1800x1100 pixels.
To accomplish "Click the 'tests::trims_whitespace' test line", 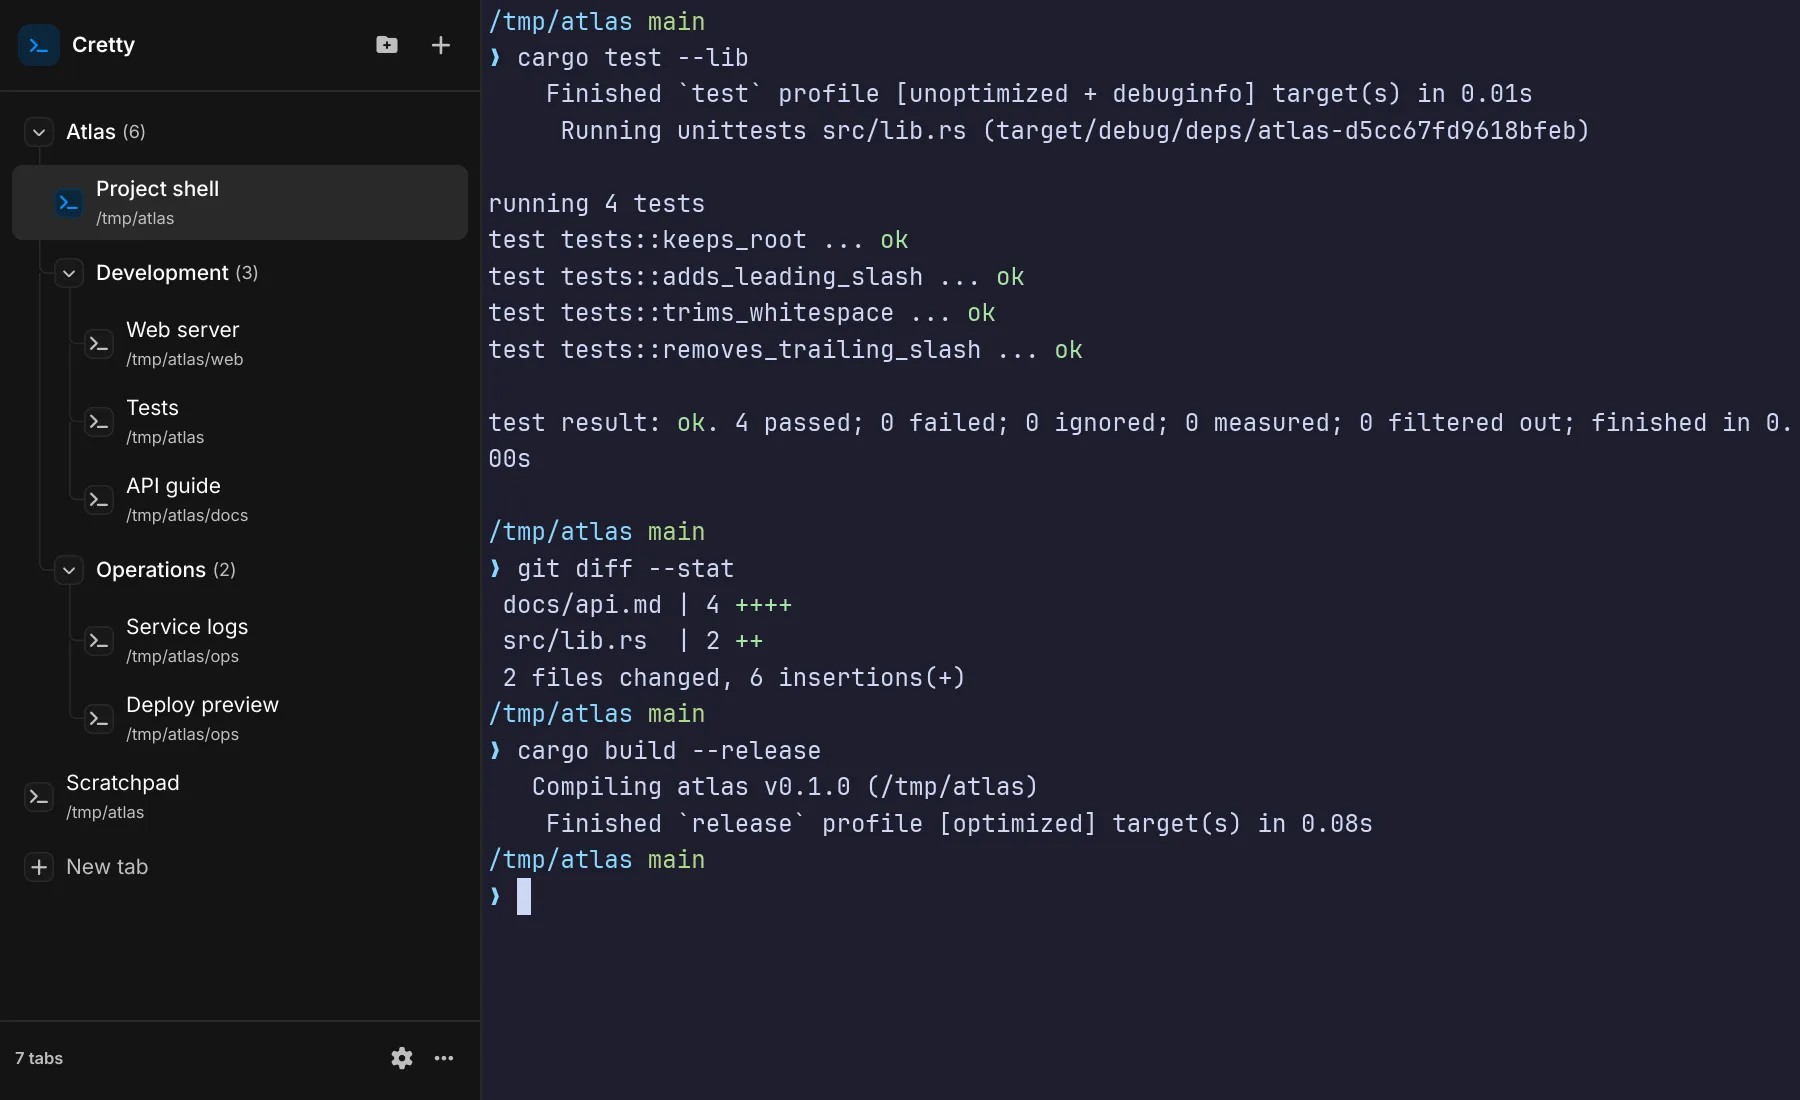I will (x=742, y=313).
